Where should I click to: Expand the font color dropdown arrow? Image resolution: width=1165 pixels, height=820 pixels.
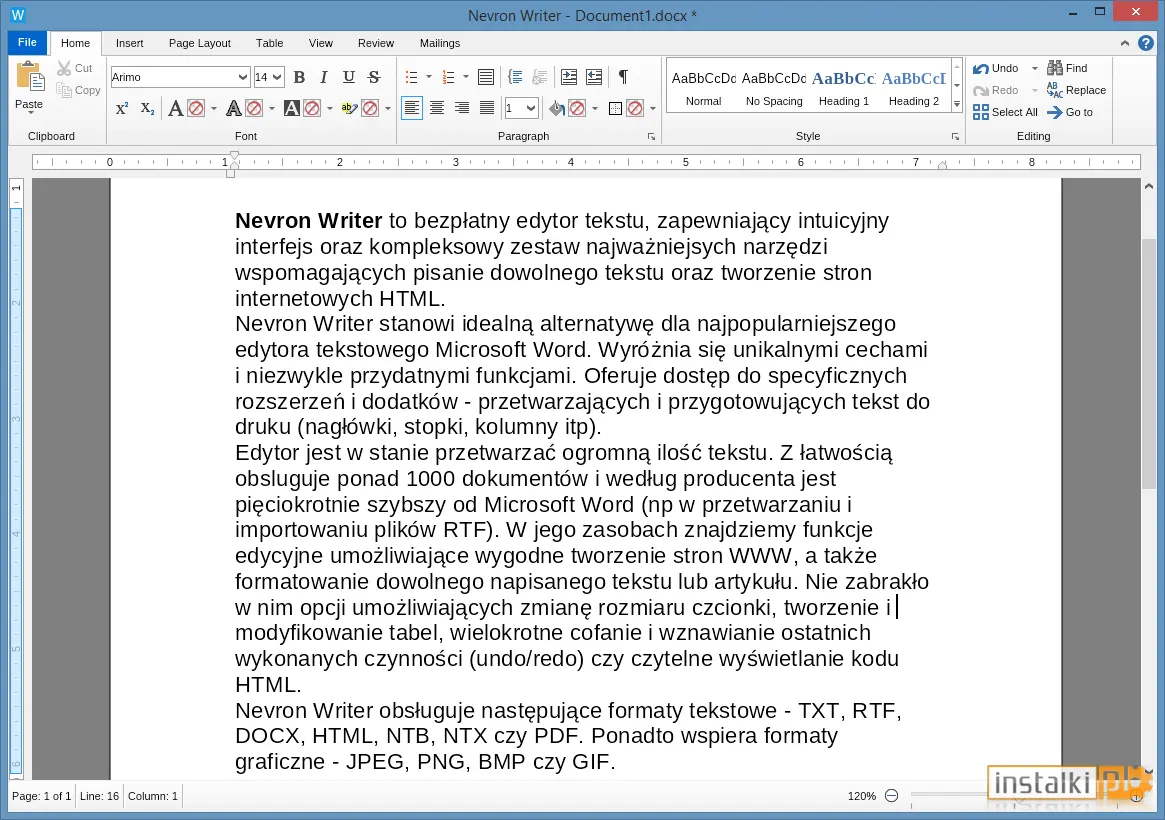(214, 109)
